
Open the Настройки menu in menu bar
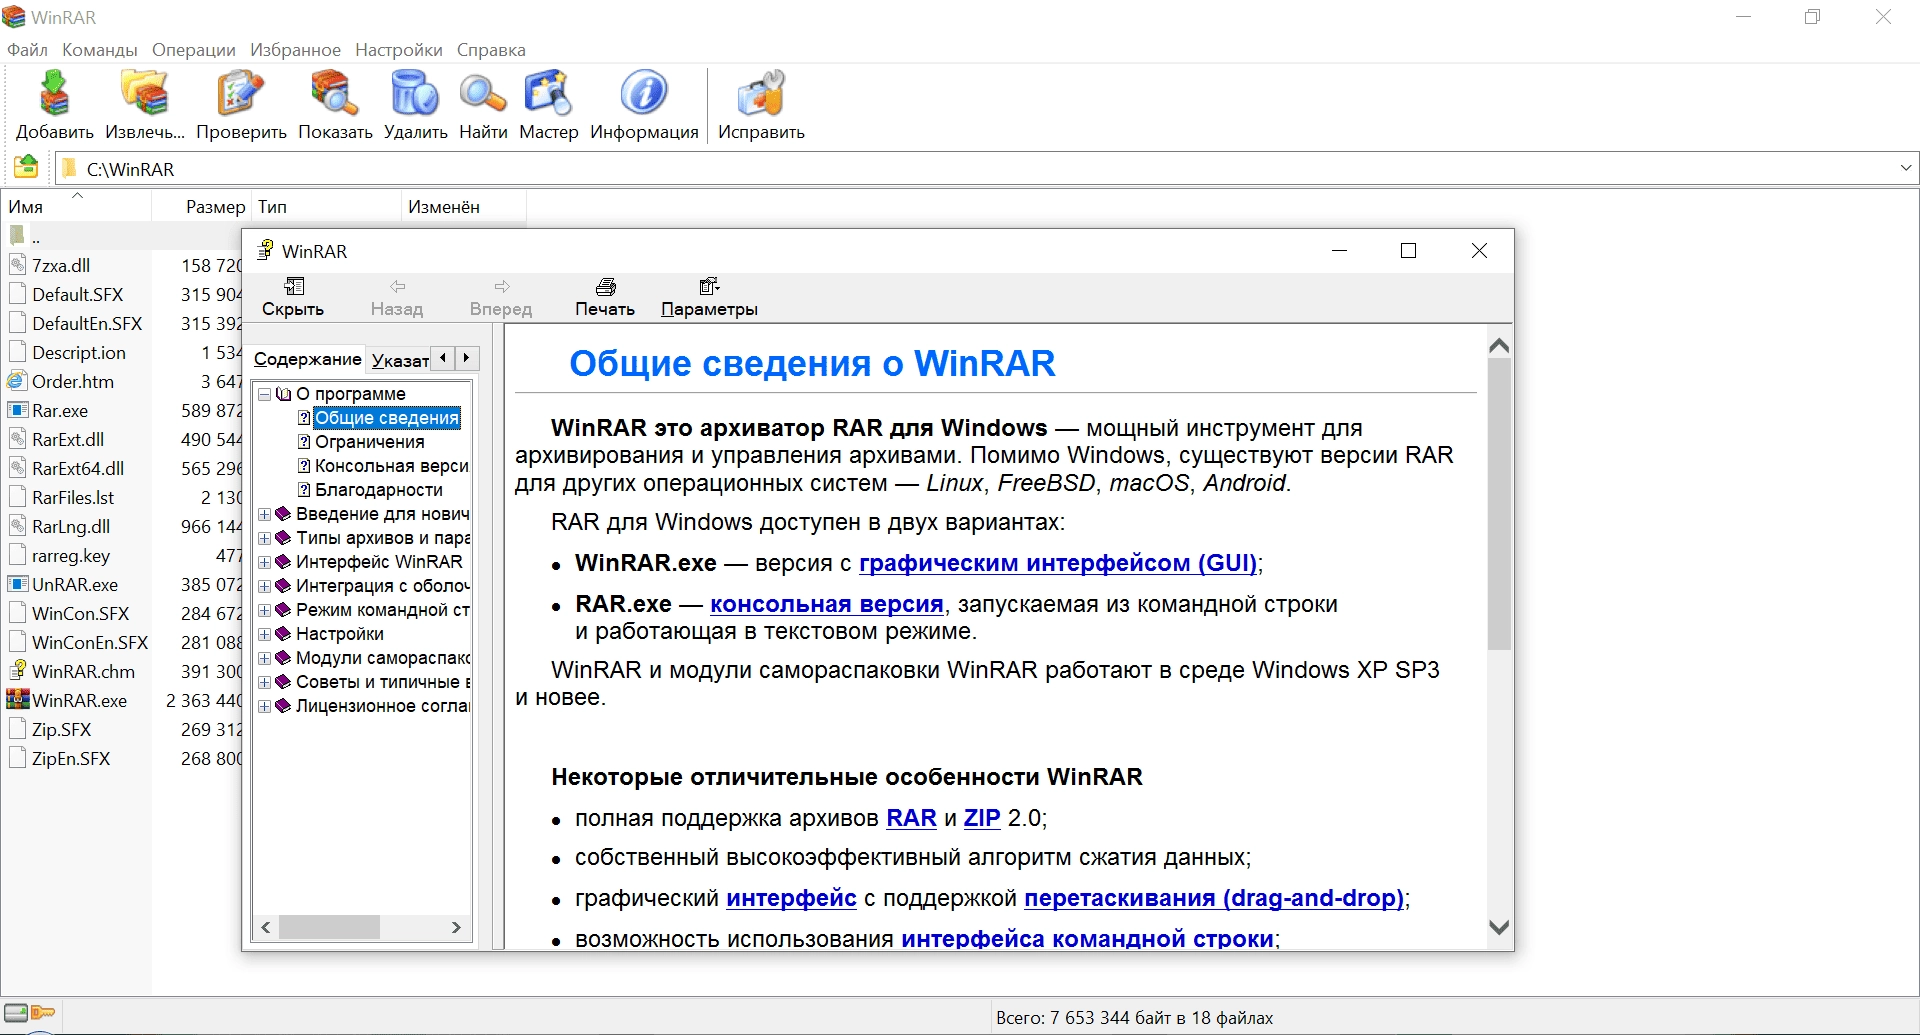pyautogui.click(x=398, y=49)
